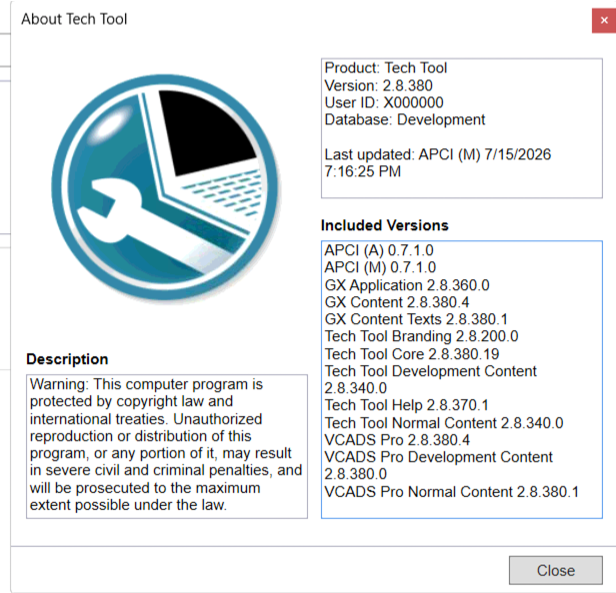Image resolution: width=616 pixels, height=593 pixels.
Task: Select VCADS Pro Development Content row
Action: coord(438,465)
